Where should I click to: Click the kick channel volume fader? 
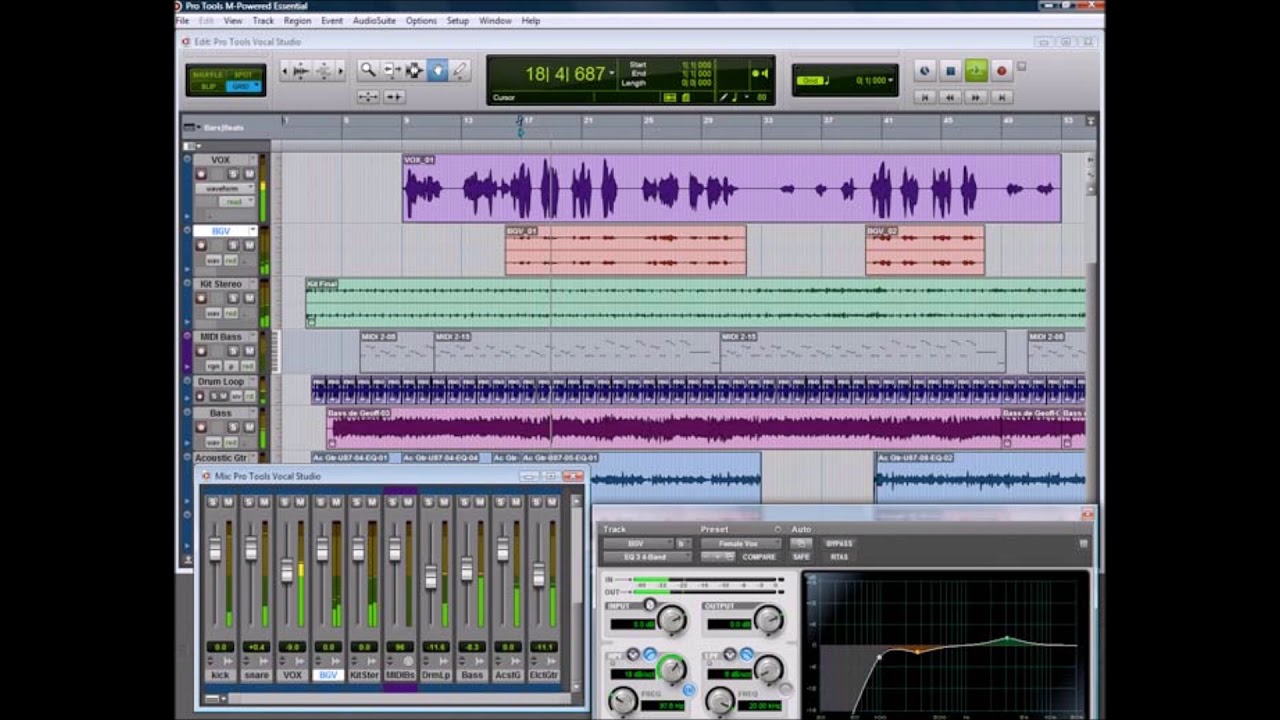(x=214, y=549)
